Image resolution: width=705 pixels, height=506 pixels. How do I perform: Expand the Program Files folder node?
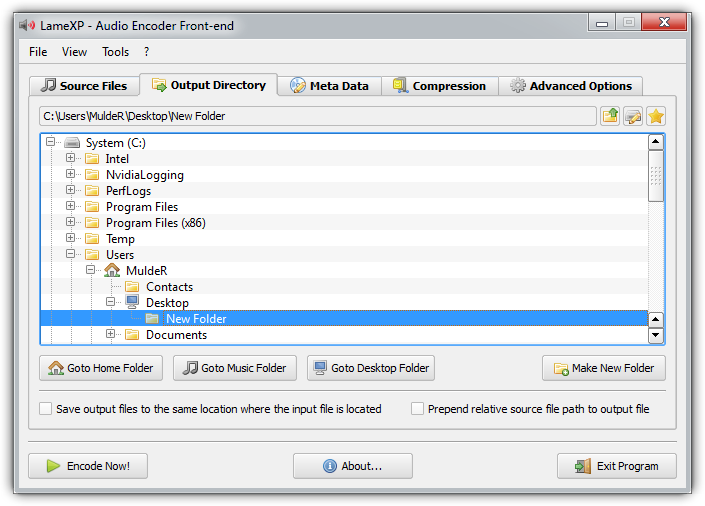coord(71,206)
